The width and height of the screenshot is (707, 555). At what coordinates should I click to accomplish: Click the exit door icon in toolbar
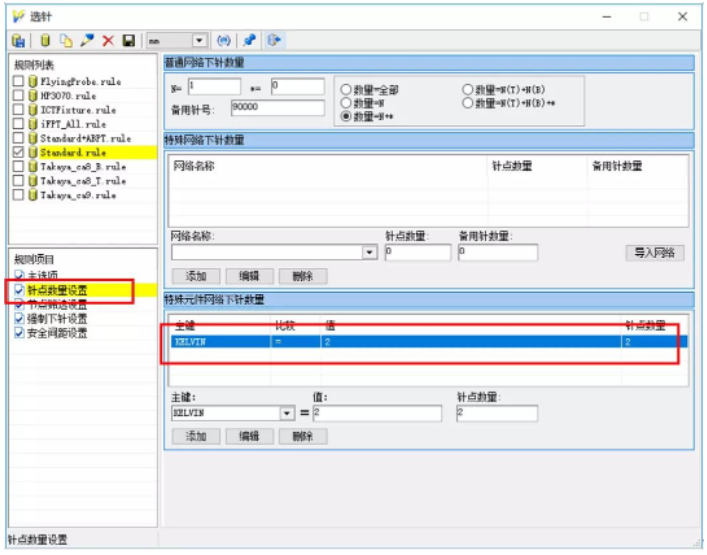273,41
